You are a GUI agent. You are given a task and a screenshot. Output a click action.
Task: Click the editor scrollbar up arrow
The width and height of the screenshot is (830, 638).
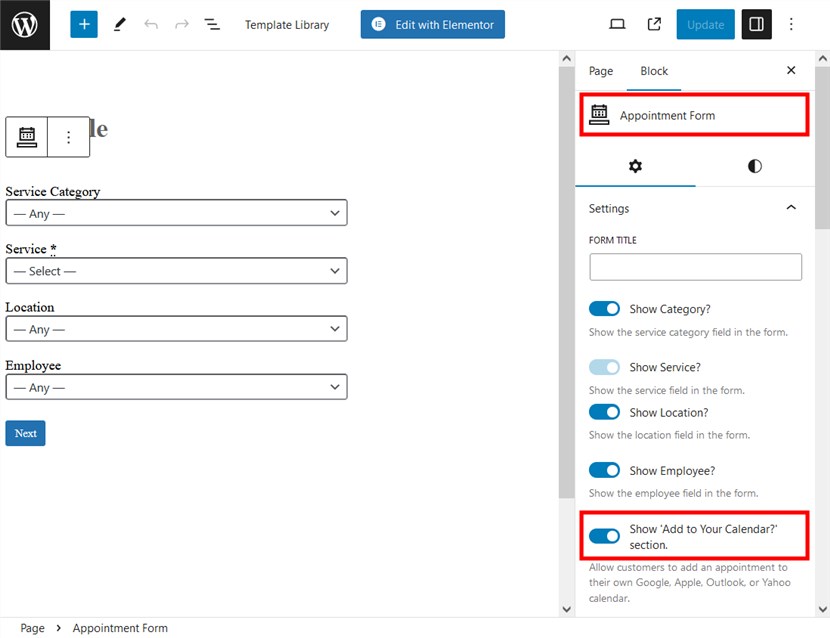tap(566, 58)
